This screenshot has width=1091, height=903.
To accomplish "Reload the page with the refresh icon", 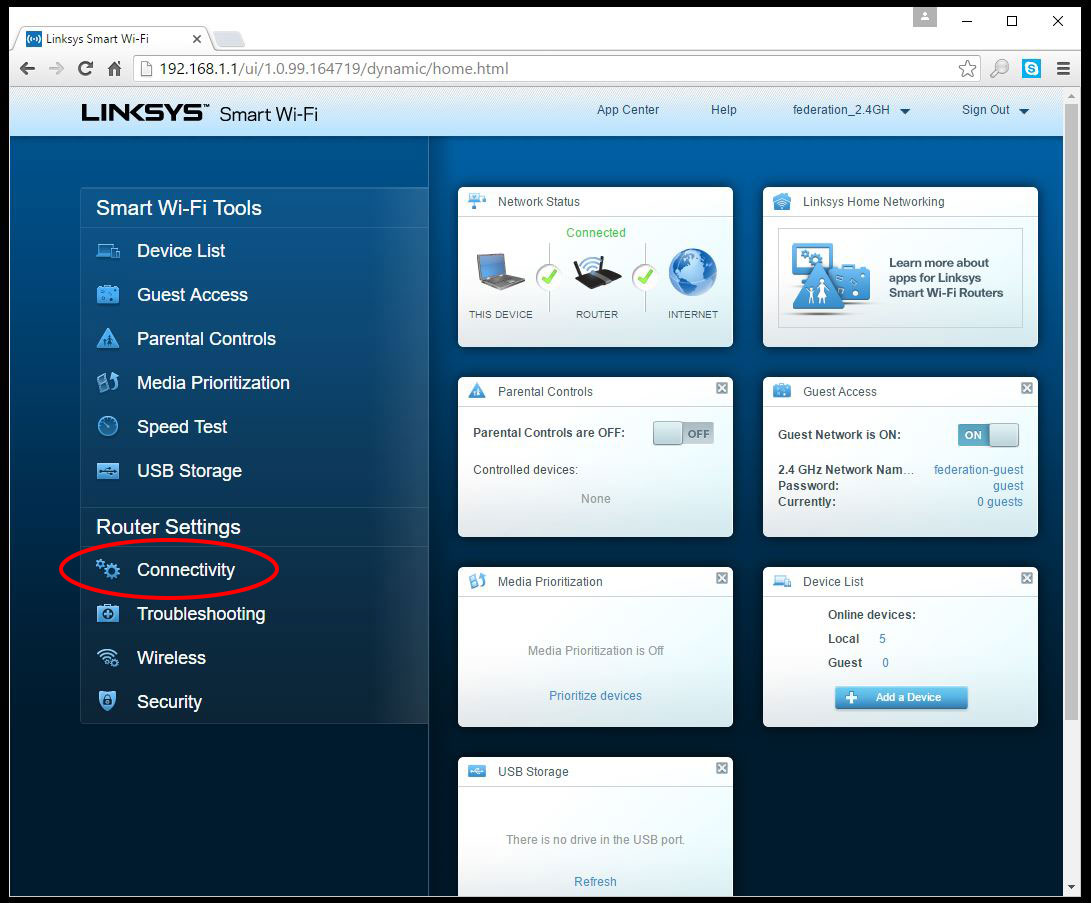I will 86,68.
